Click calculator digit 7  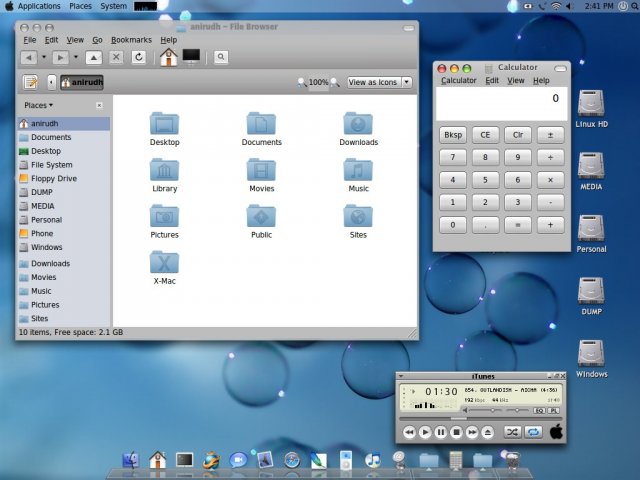pos(453,158)
